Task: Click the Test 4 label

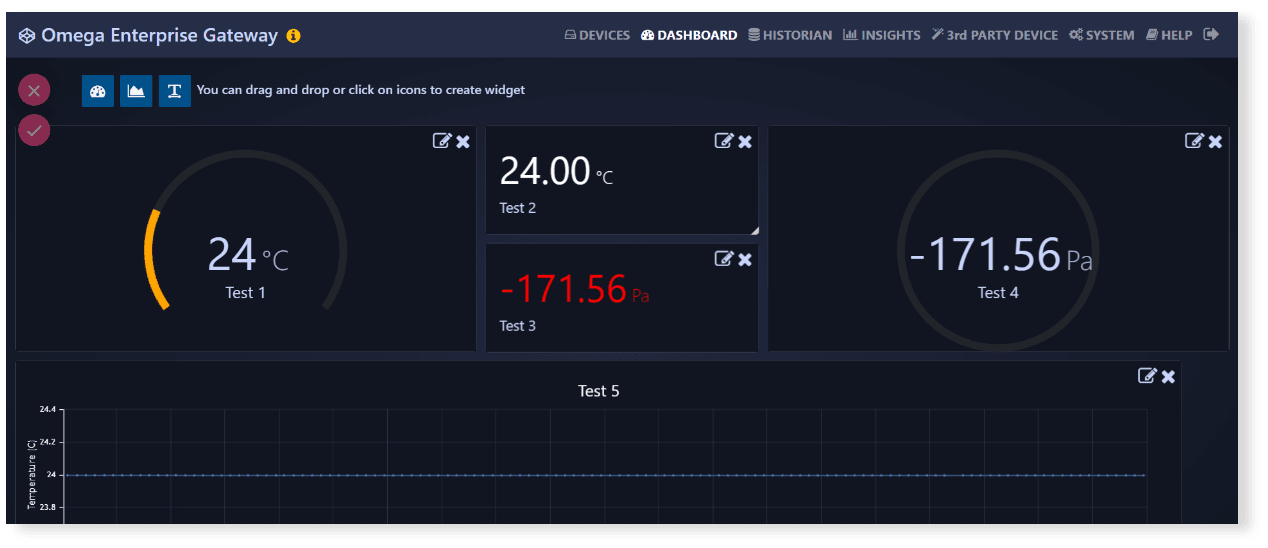Action: pos(998,293)
